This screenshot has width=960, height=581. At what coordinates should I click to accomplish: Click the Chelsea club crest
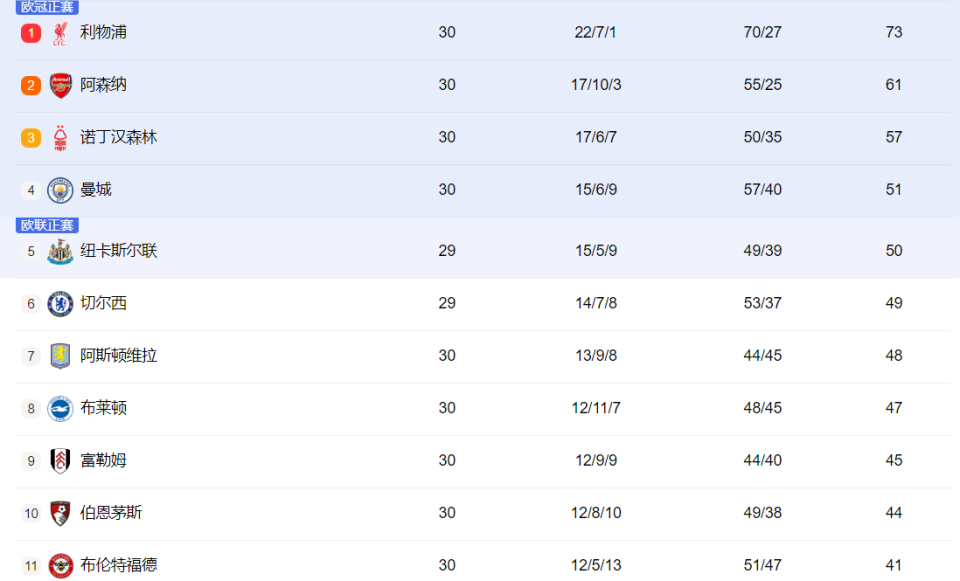(60, 304)
